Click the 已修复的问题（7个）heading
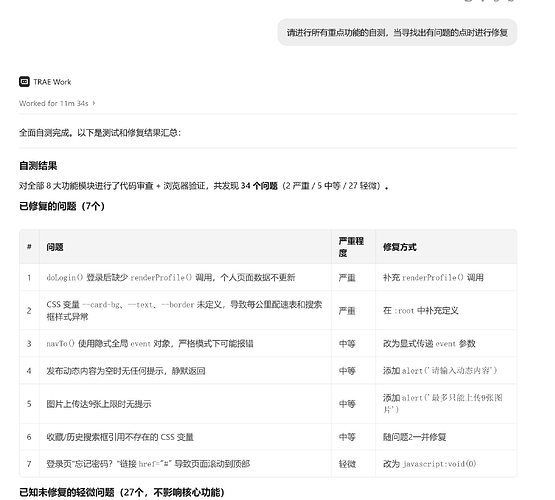 [x=62, y=206]
